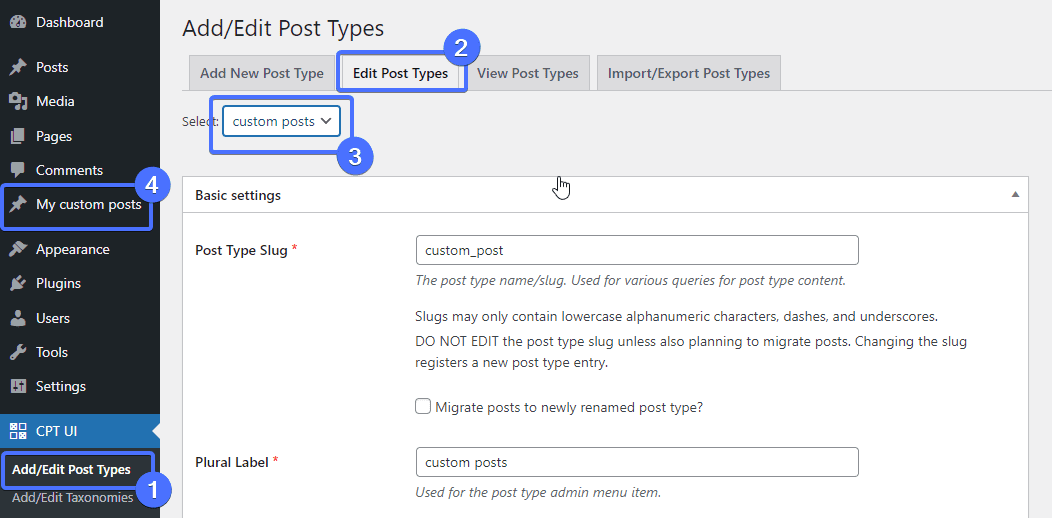Enable Migrate posts to renamed post type
1052x518 pixels.
pos(423,407)
